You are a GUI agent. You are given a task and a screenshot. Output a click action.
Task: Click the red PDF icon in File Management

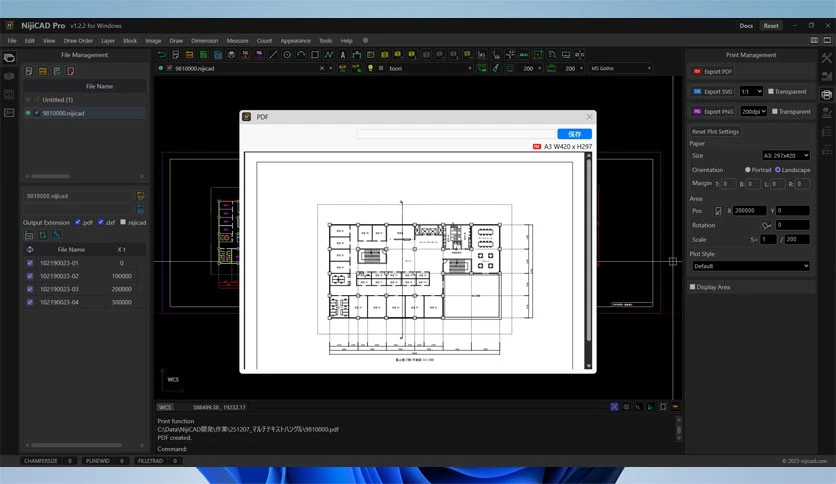(70, 71)
